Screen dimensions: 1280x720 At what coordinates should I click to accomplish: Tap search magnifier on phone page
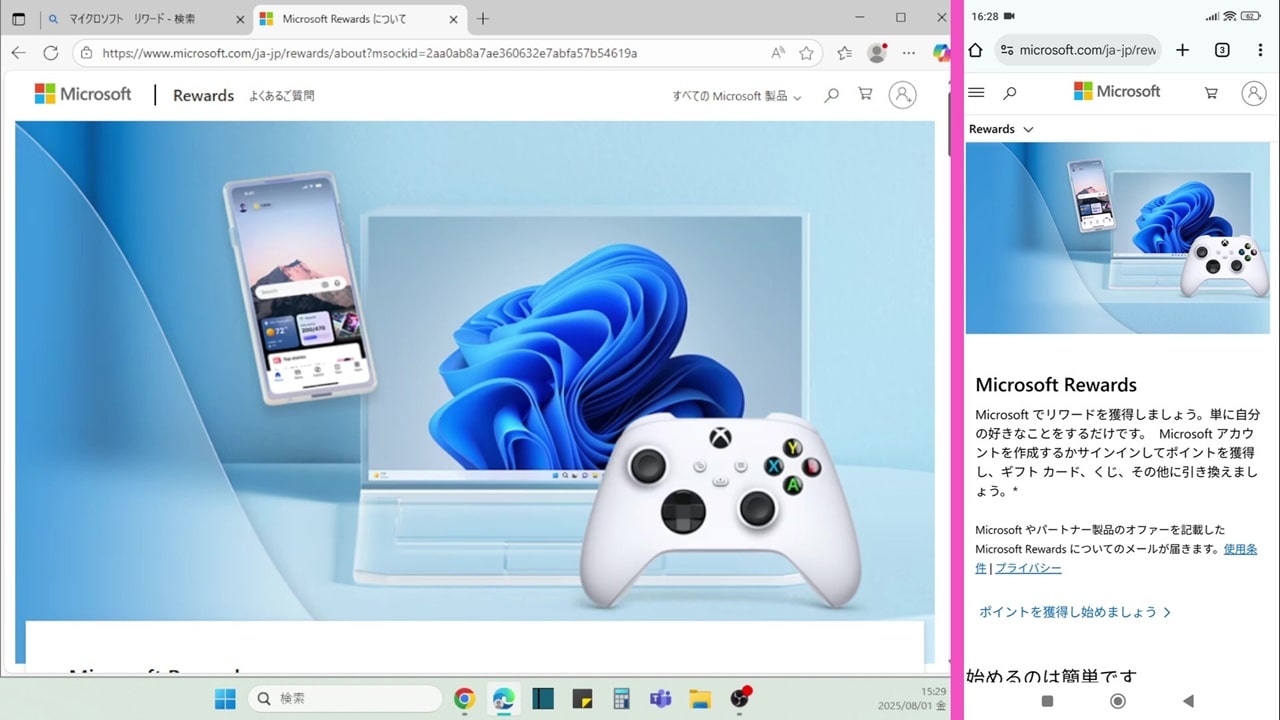(x=1010, y=92)
